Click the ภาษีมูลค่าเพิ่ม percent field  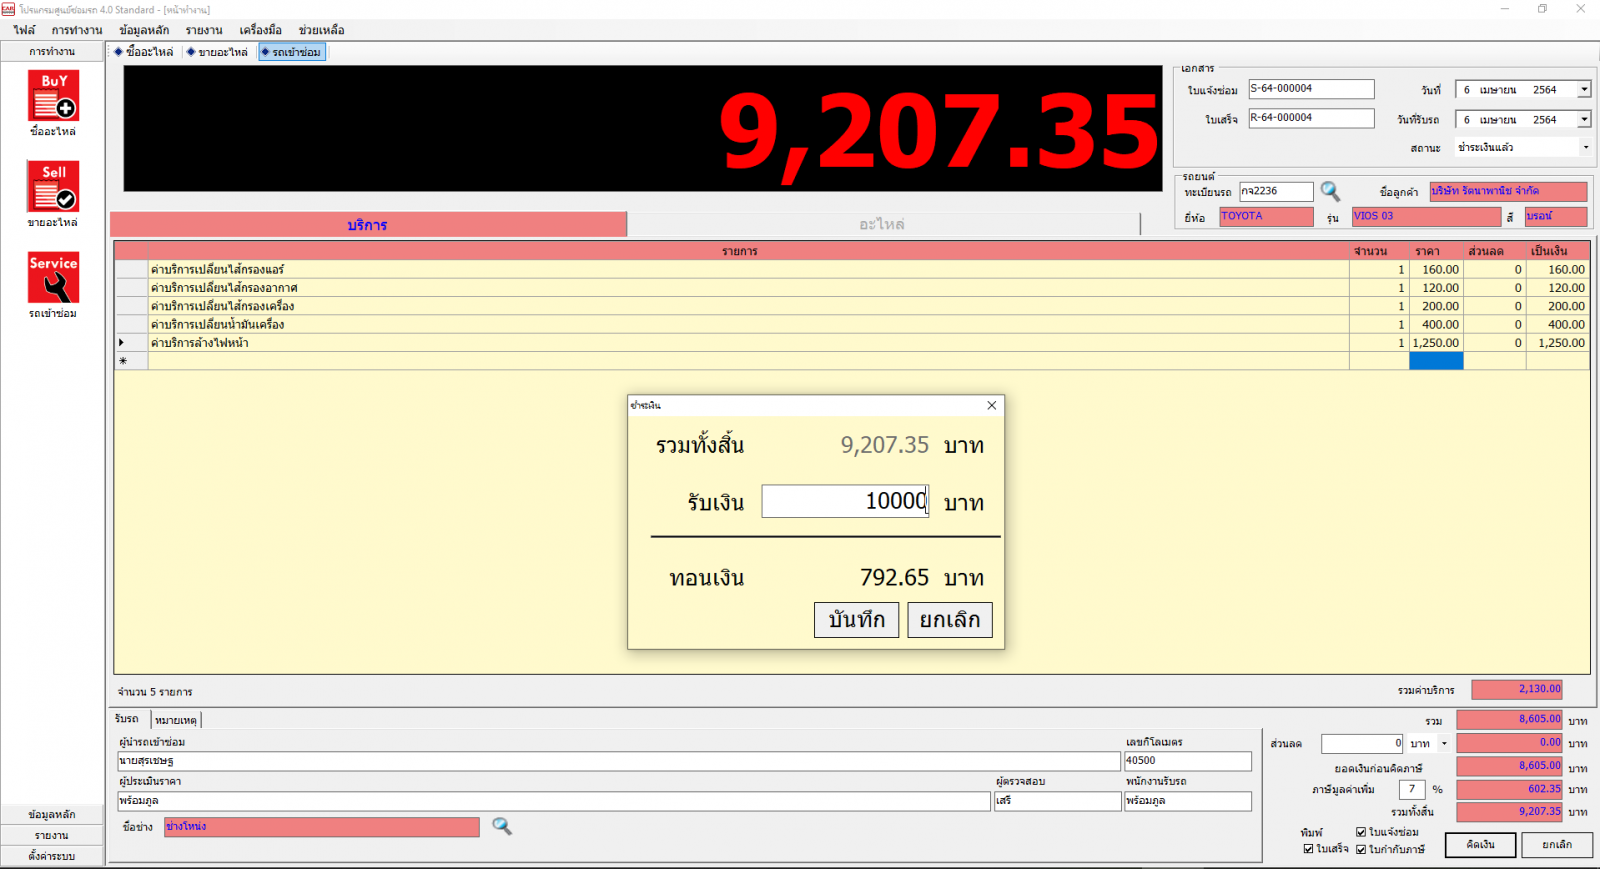[x=1412, y=789]
